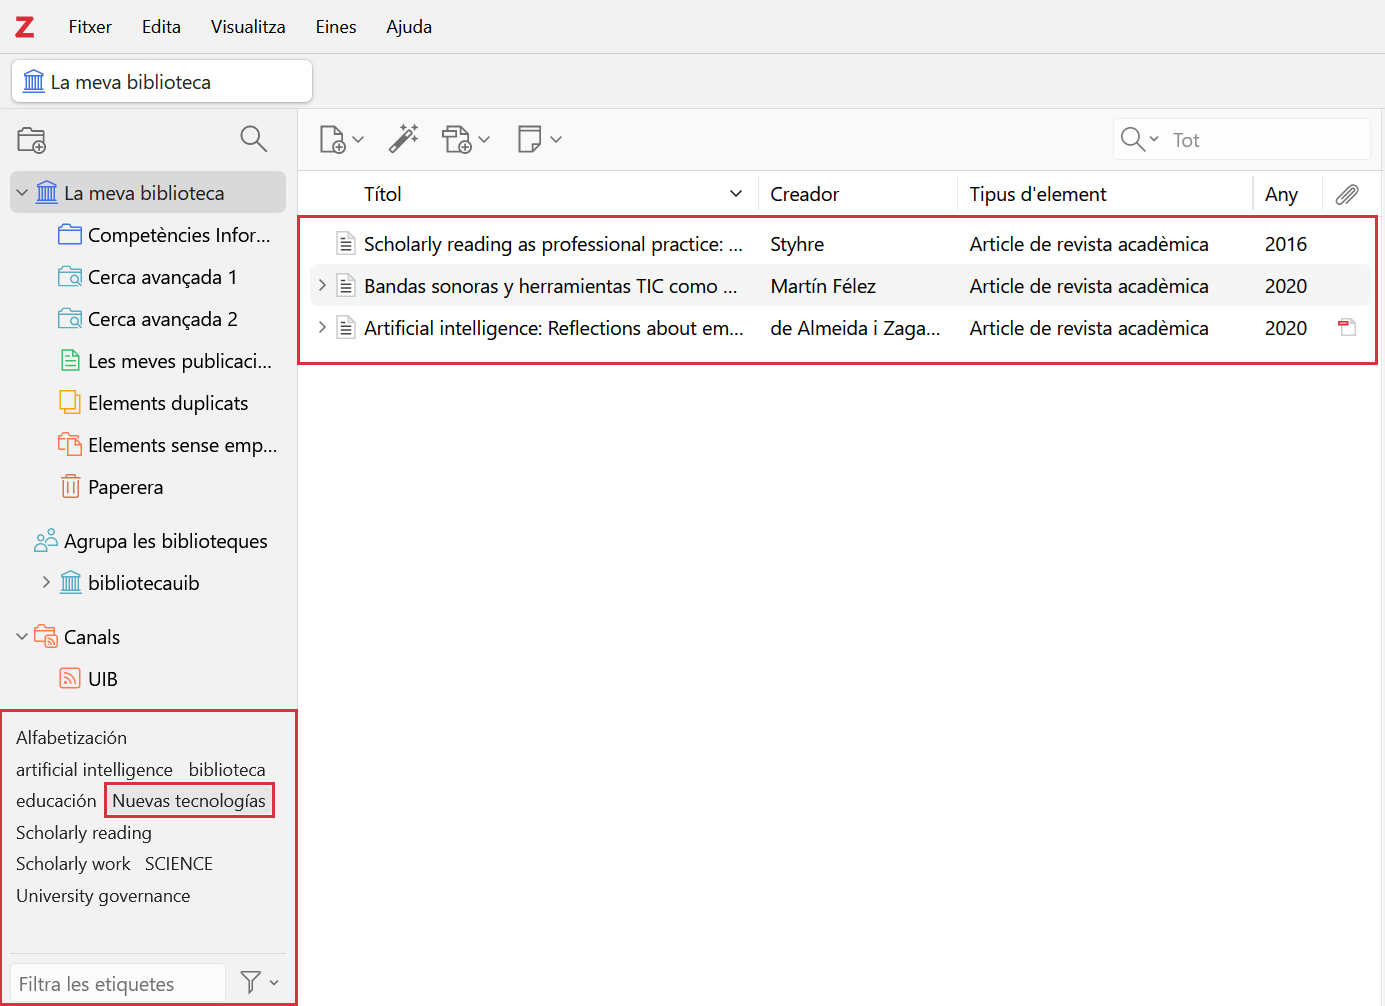Filter by the University governance tag
The image size is (1385, 1006).
tap(103, 896)
